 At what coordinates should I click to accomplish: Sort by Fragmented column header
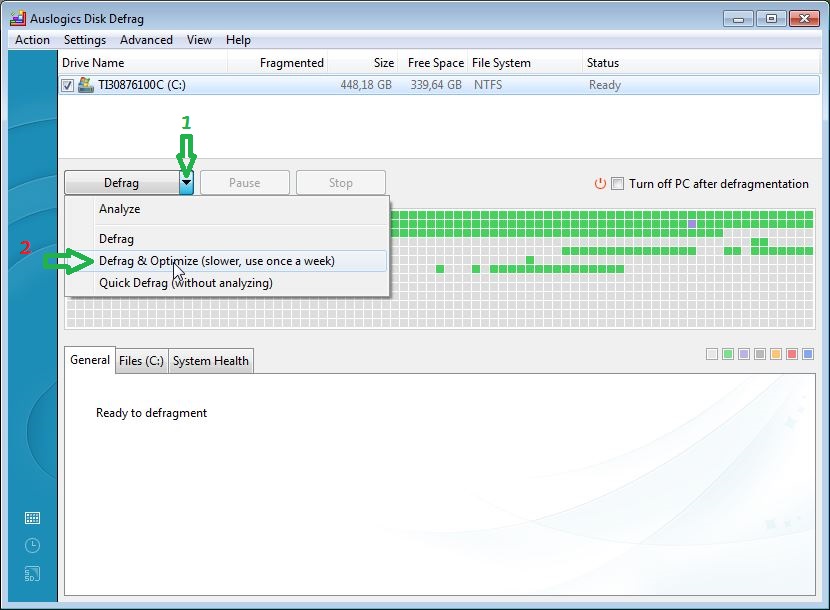point(277,63)
